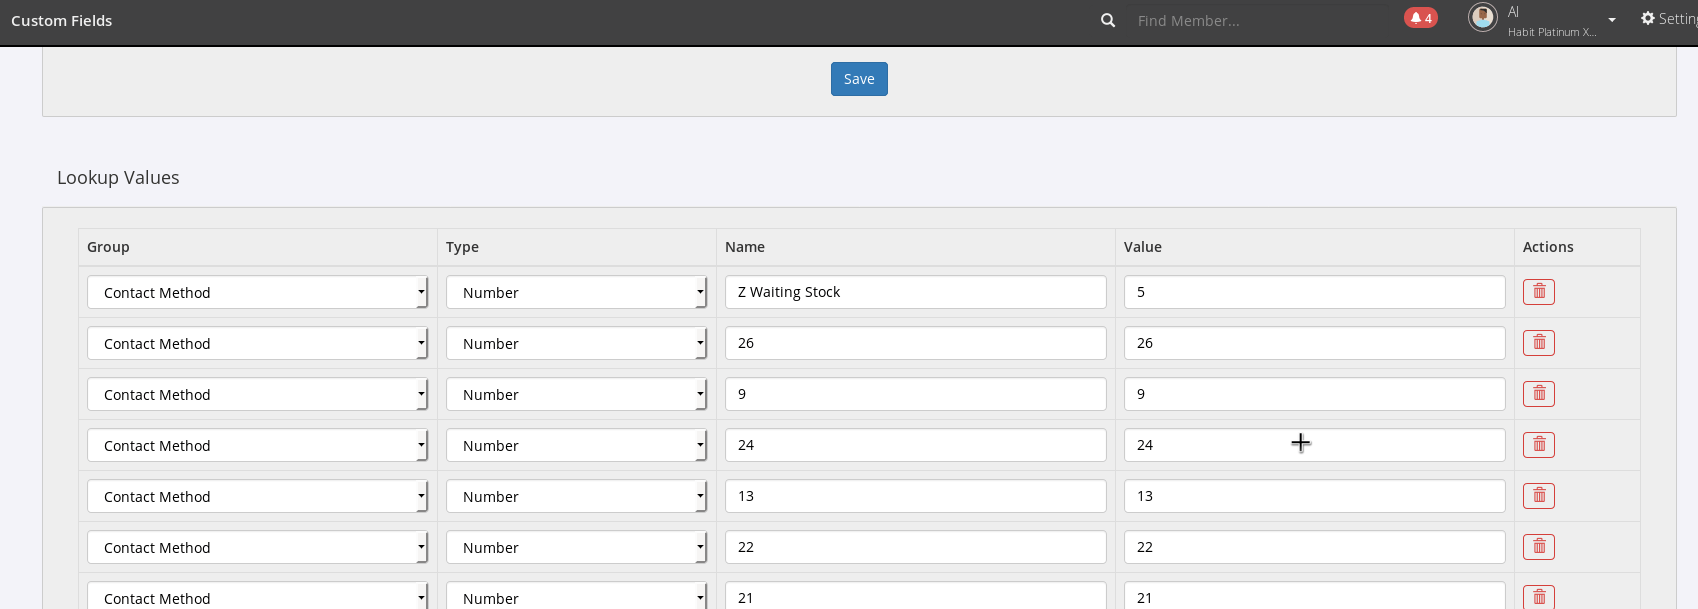Open Type dropdown in row 26

coord(576,343)
